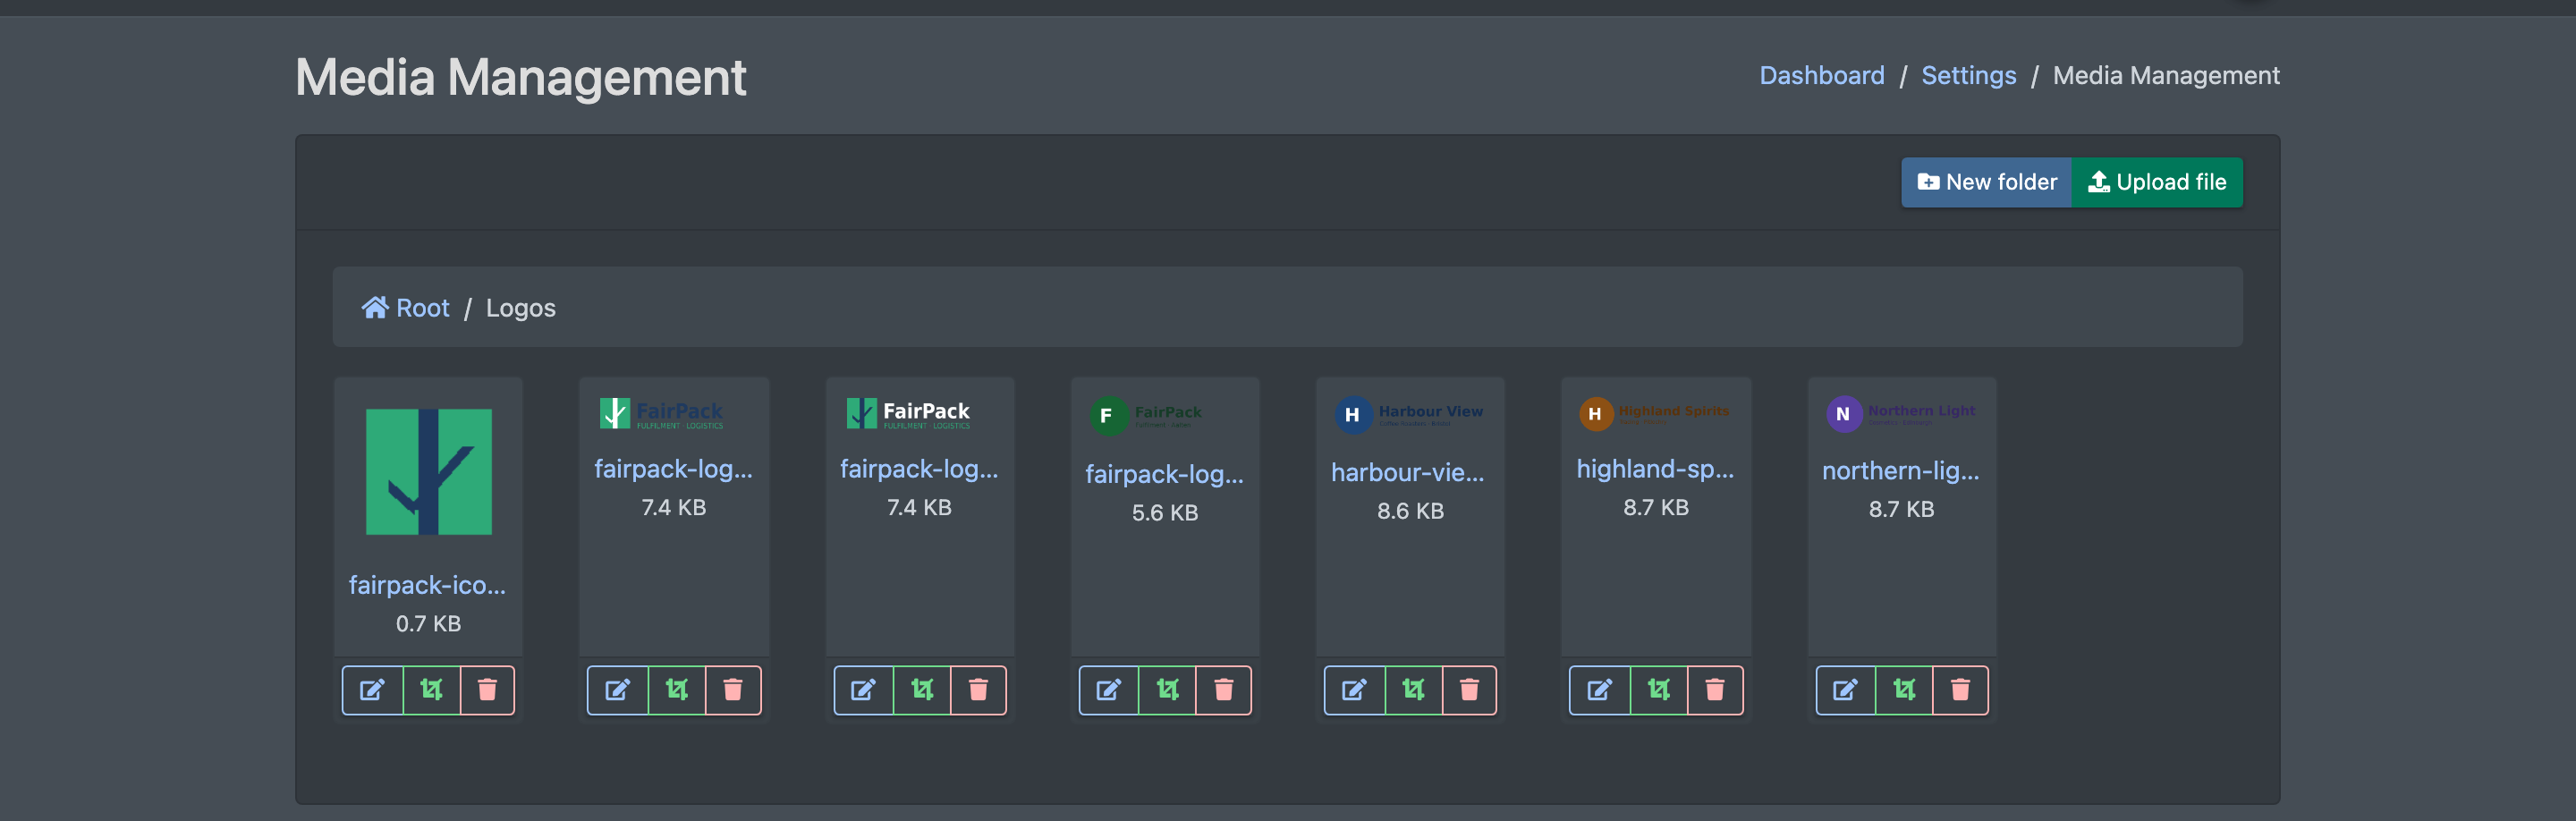Edit the northern-lig... file

[1845, 690]
